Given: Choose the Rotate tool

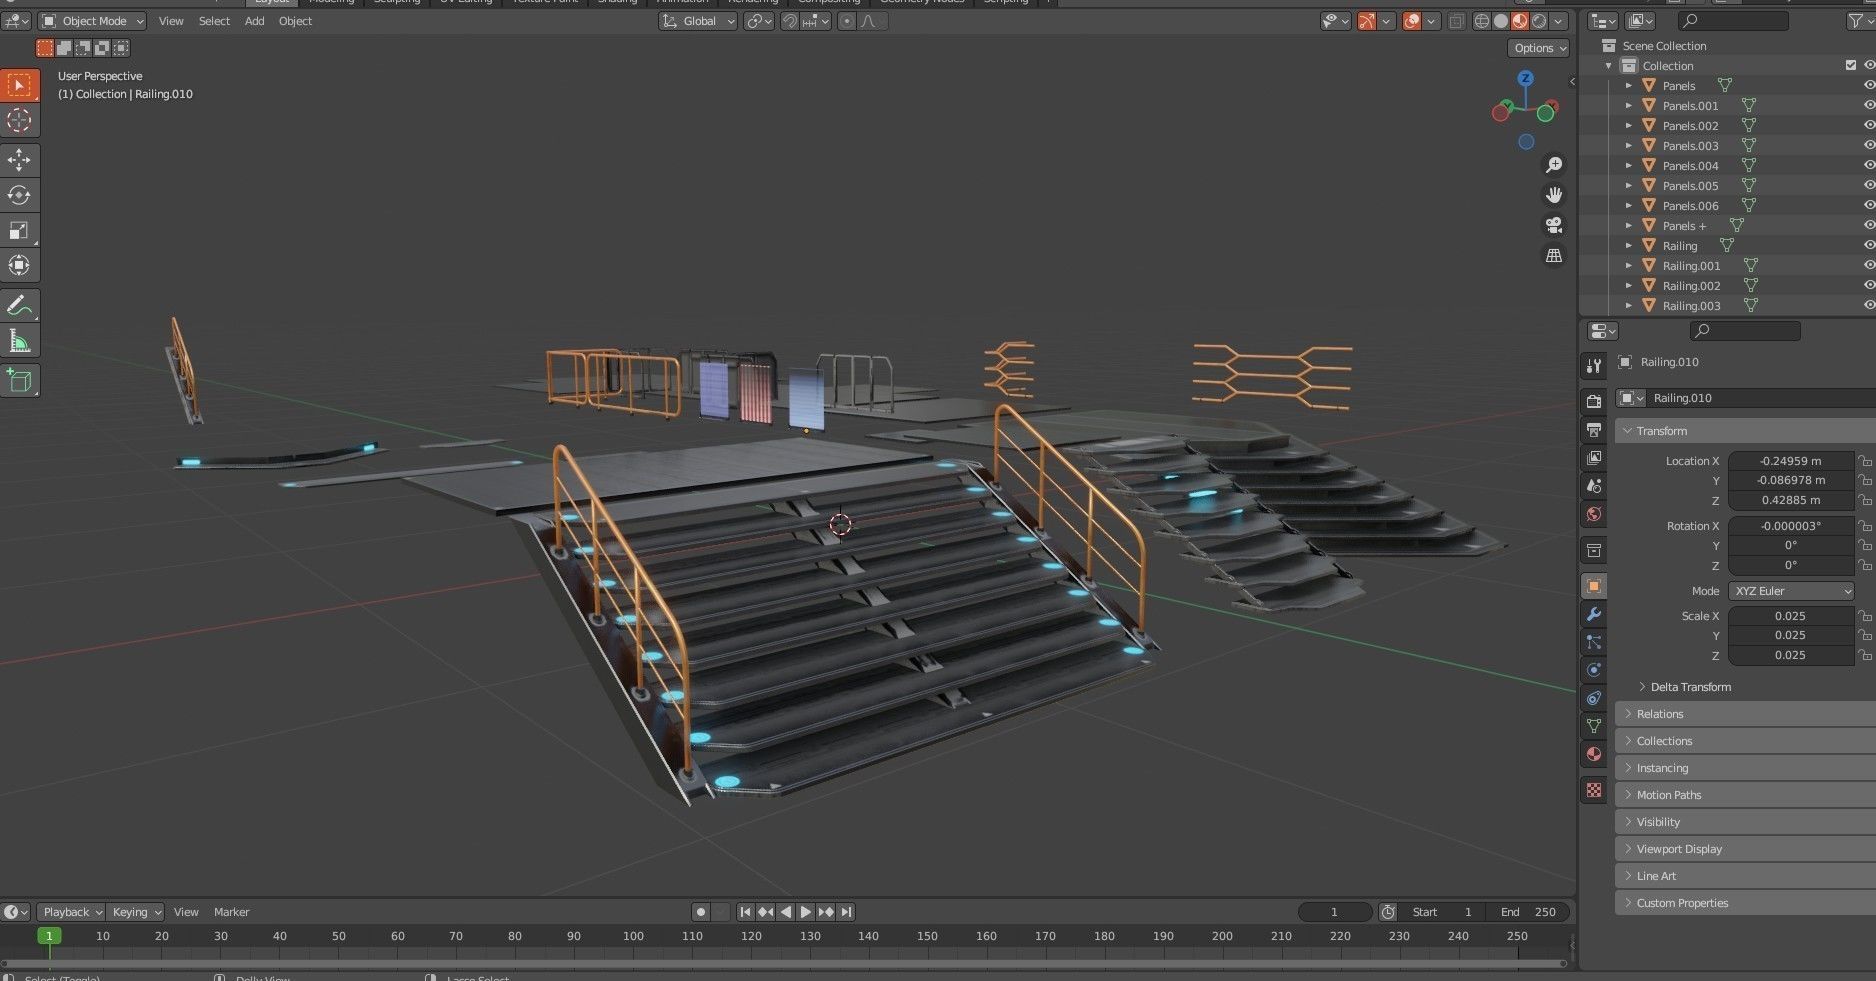Looking at the screenshot, I should pos(19,195).
